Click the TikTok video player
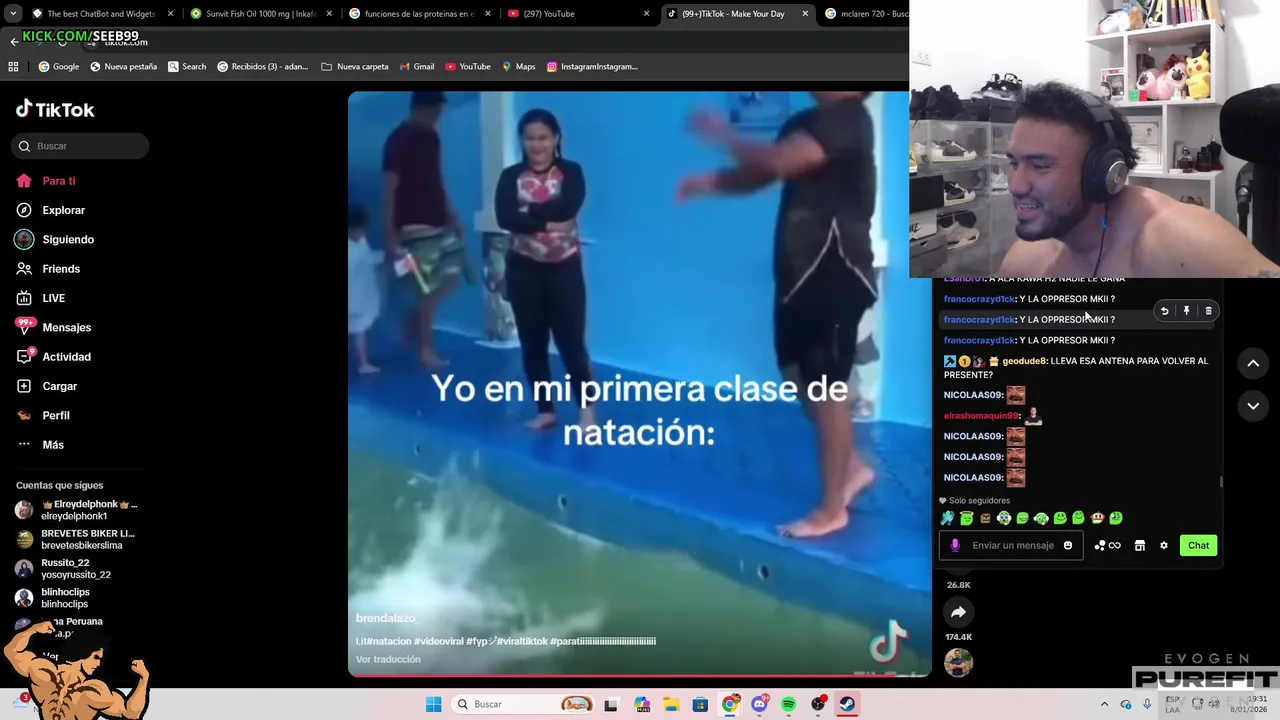The width and height of the screenshot is (1280, 720). (x=640, y=384)
